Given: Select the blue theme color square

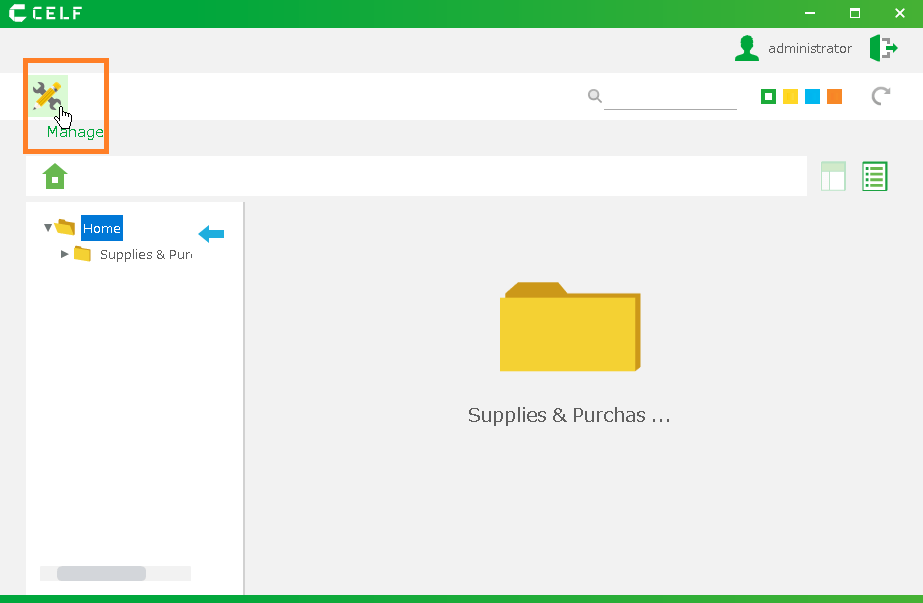Looking at the screenshot, I should pos(812,96).
